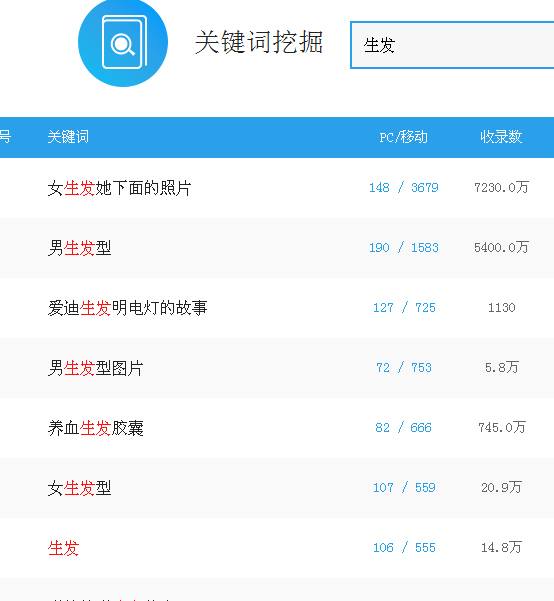Open keyword 男生发型图片
The width and height of the screenshot is (554, 601).
point(95,368)
